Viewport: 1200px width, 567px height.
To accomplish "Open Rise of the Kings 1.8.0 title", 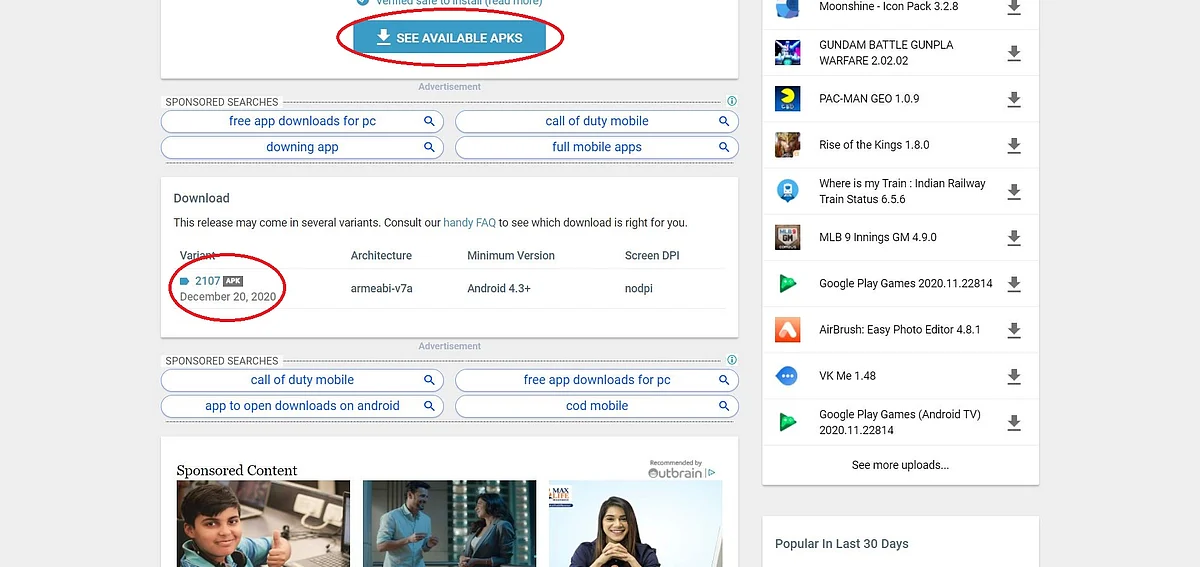I will click(874, 145).
